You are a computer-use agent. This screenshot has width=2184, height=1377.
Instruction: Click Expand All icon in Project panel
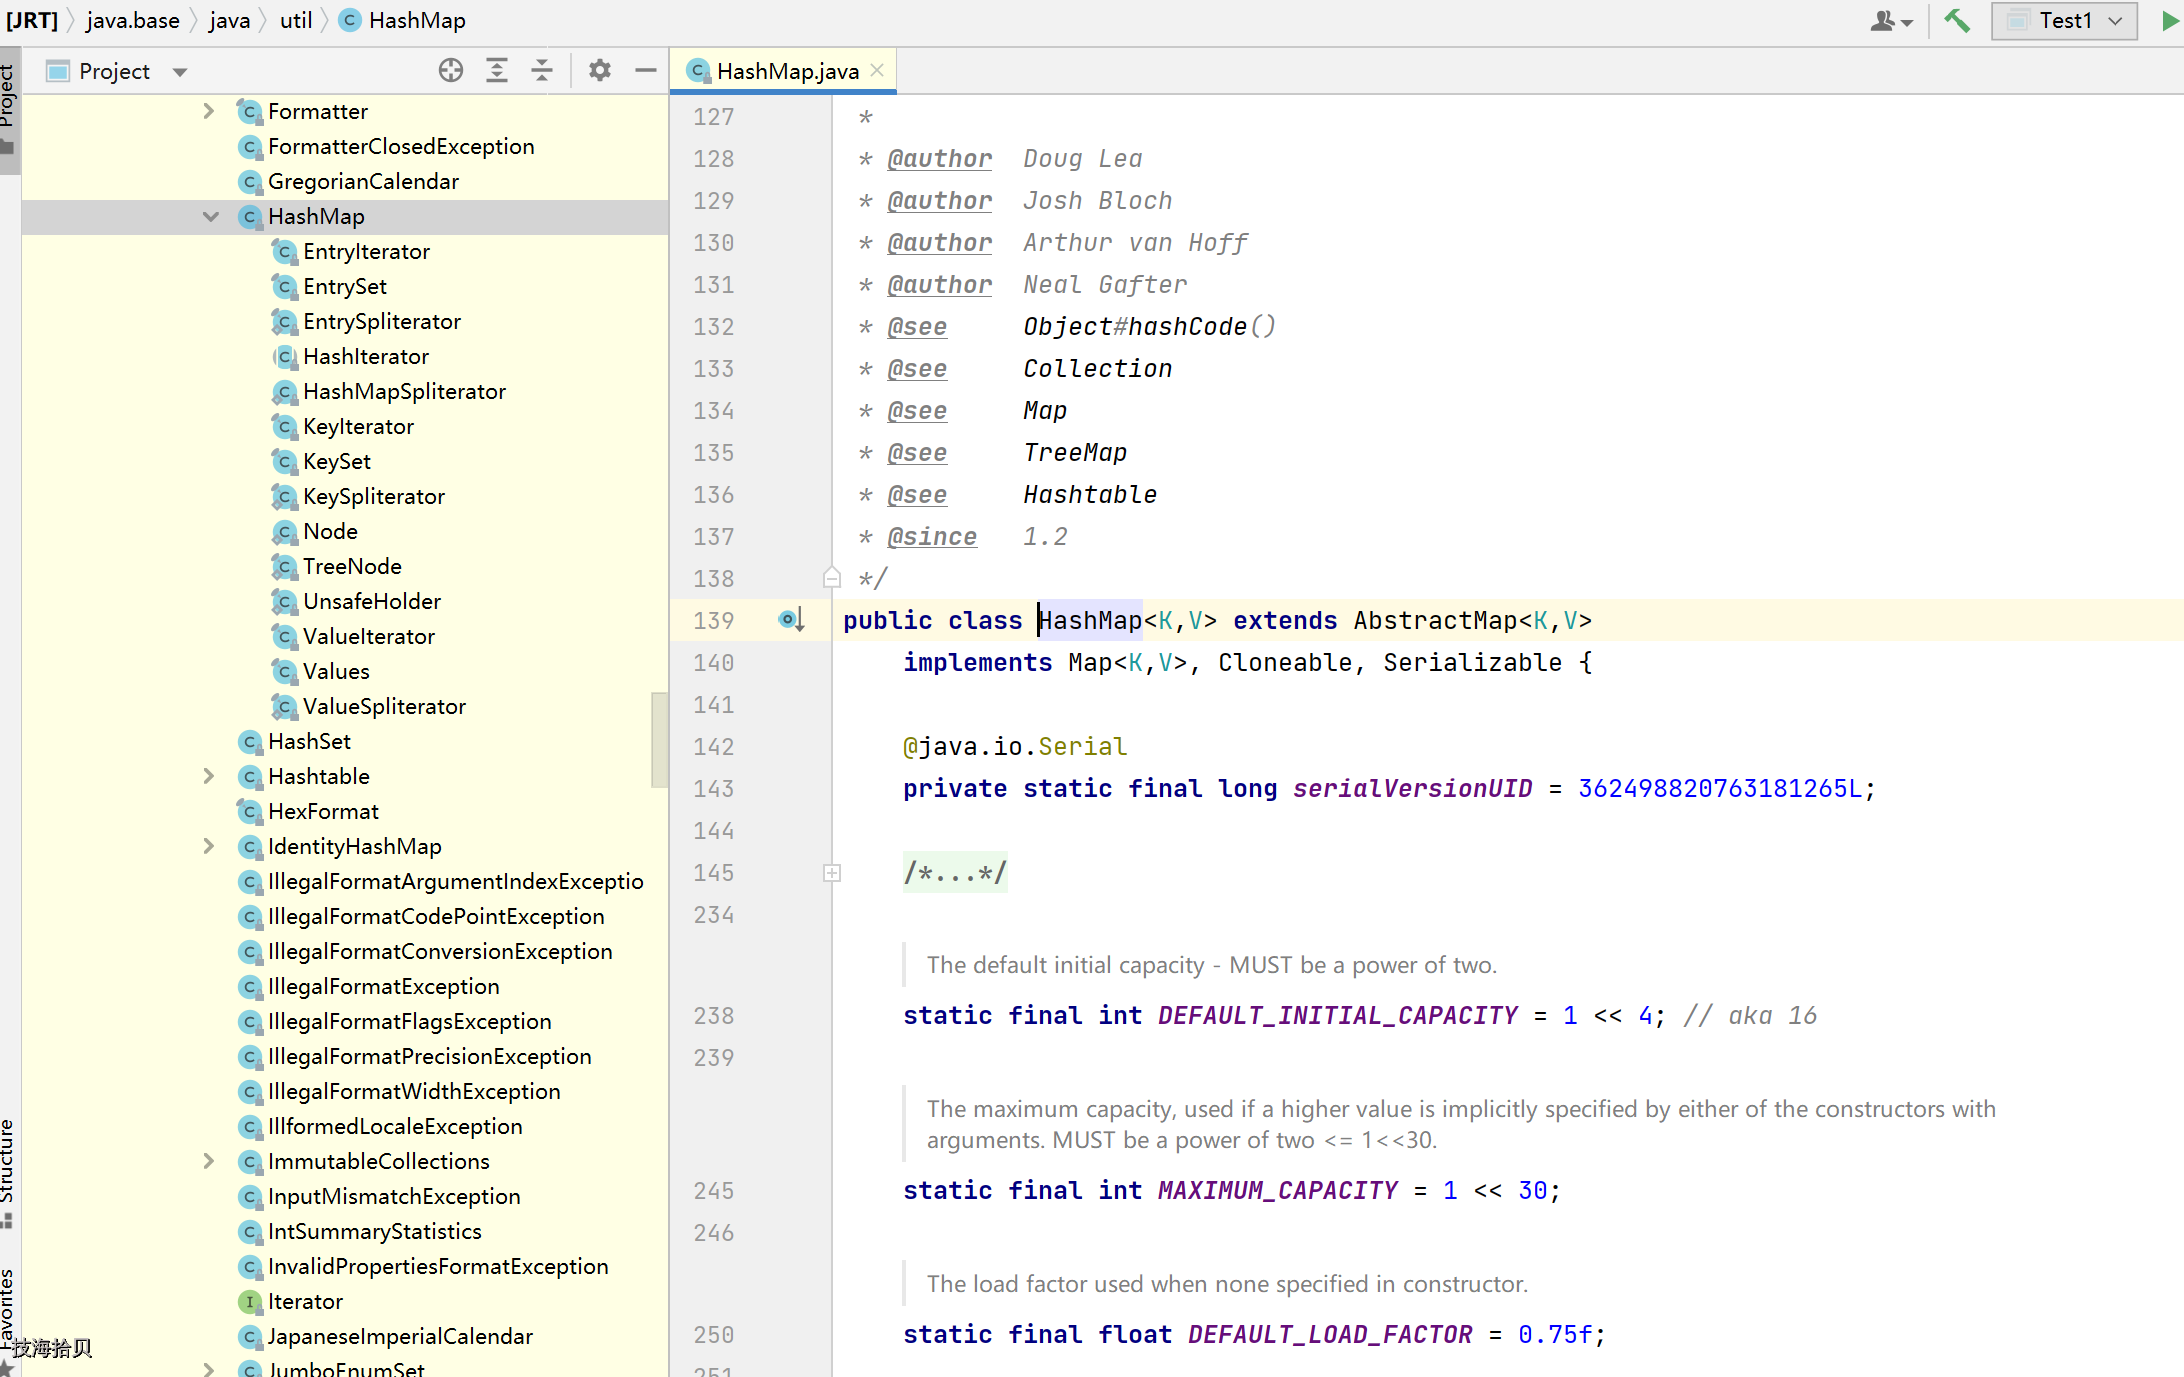tap(496, 70)
